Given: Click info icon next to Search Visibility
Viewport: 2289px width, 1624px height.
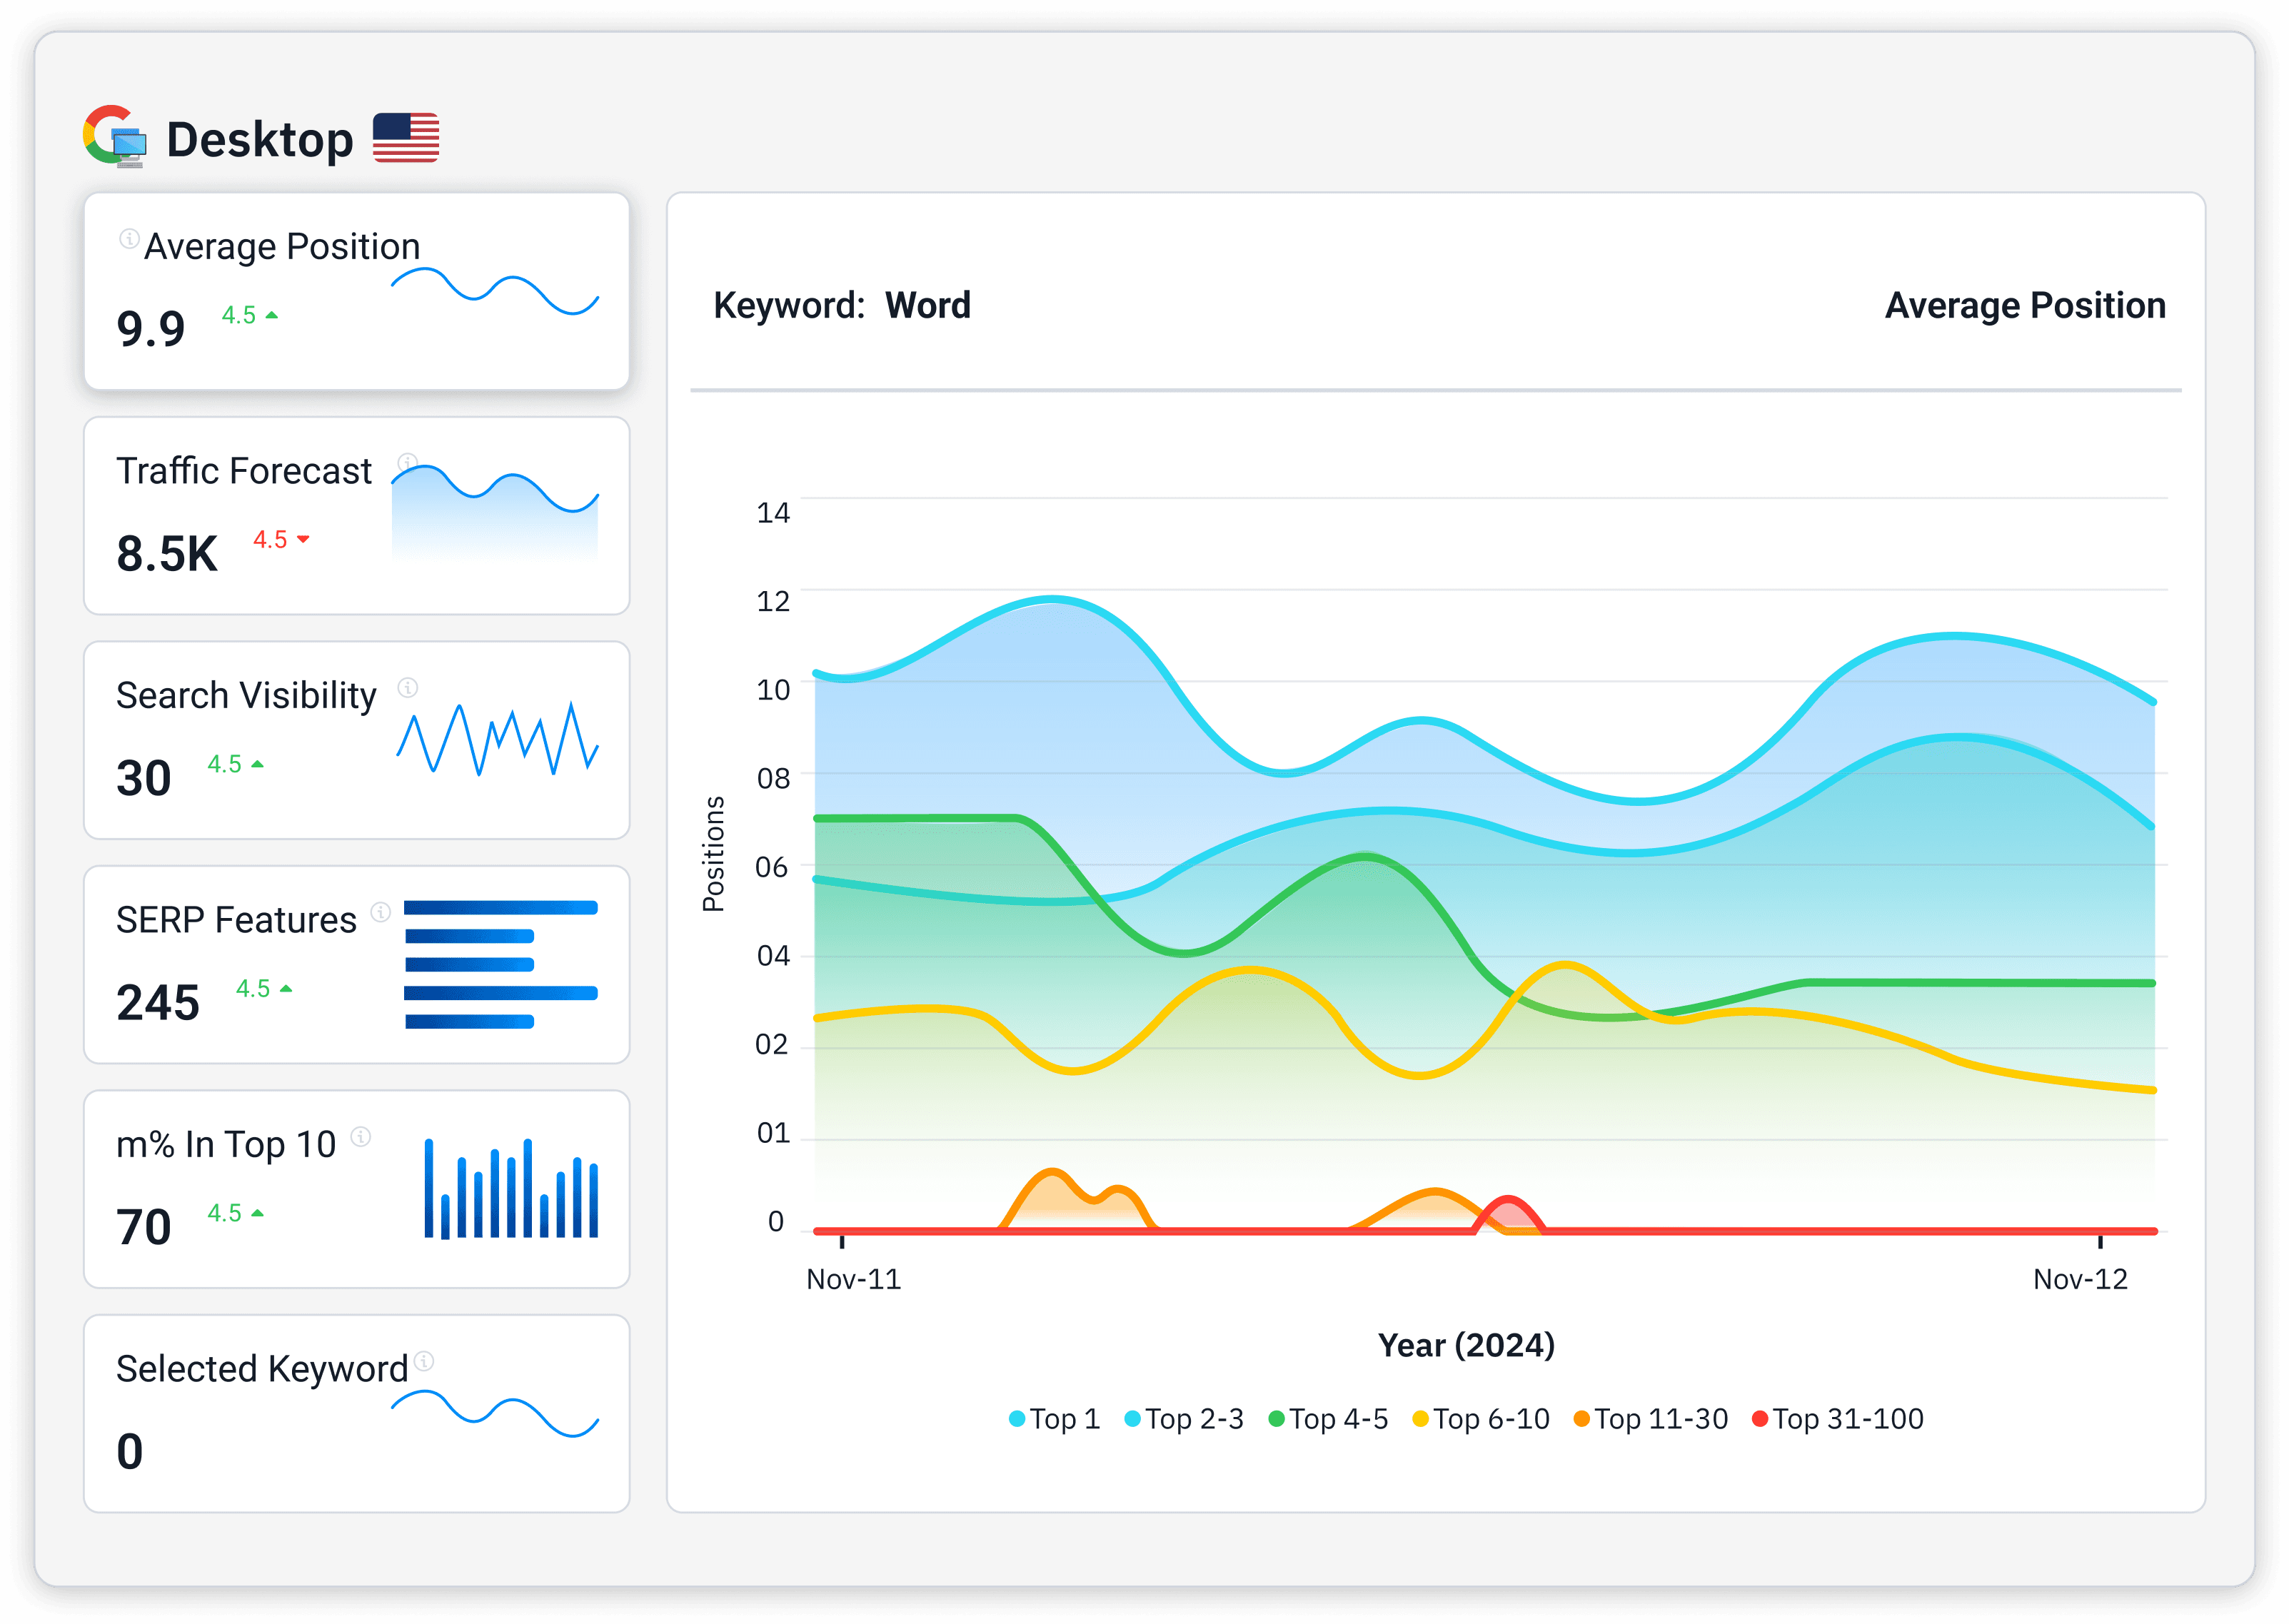Looking at the screenshot, I should pyautogui.click(x=407, y=687).
